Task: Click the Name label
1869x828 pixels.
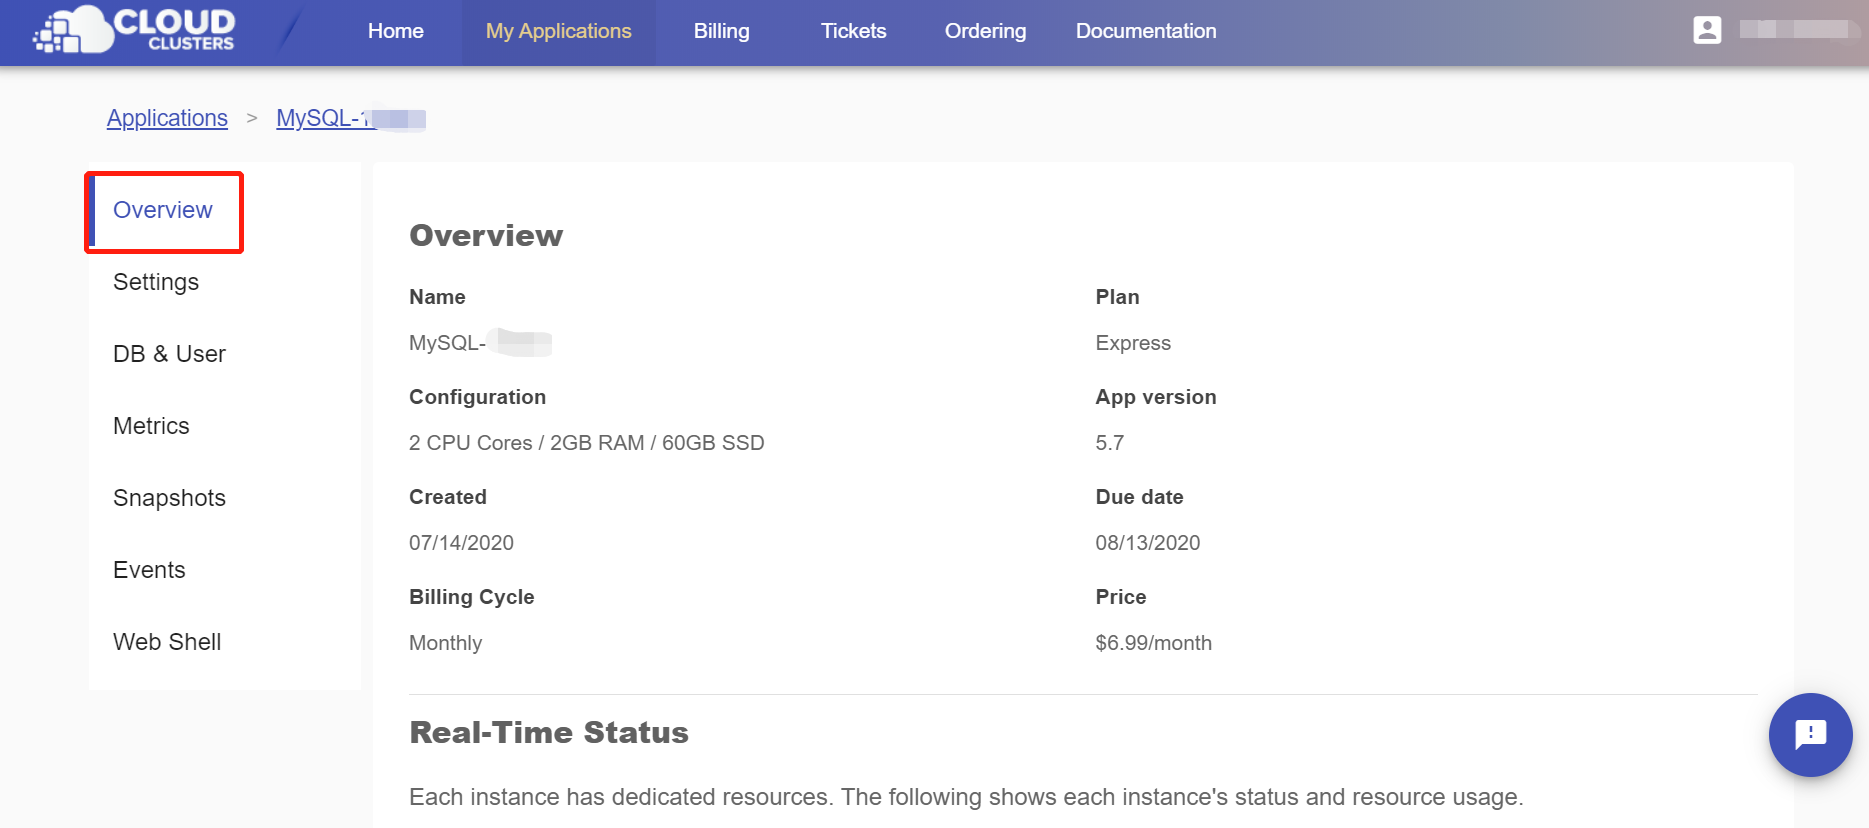Action: 437,297
